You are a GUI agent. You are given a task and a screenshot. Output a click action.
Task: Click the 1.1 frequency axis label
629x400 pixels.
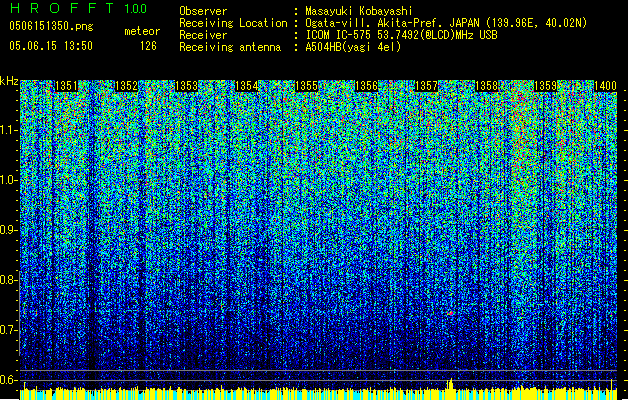[x=9, y=129]
